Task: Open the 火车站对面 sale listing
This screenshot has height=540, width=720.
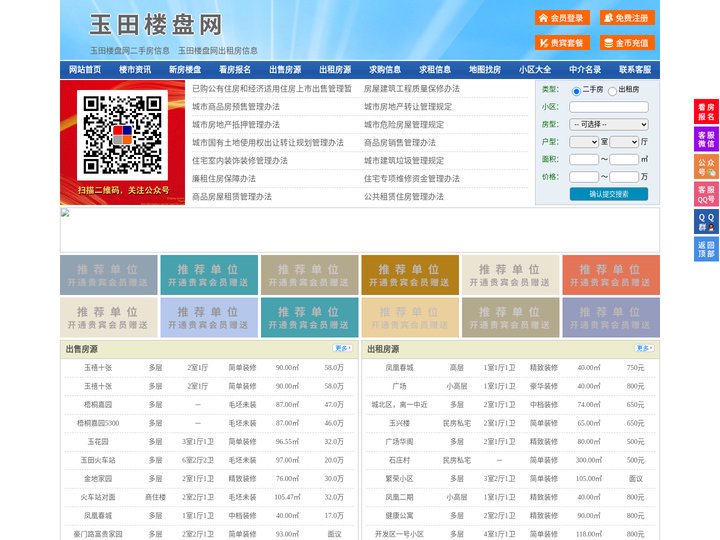Action: [x=98, y=497]
